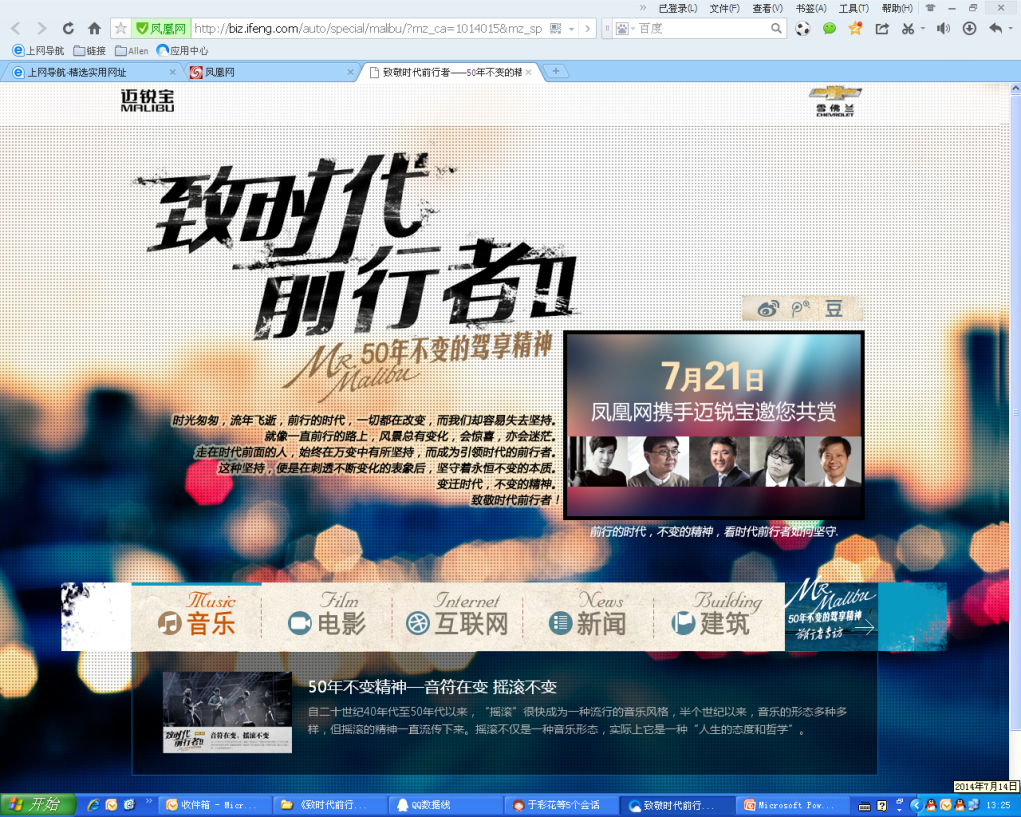1021x817 pixels.
Task: Open the skin shirt icon
Action: (x=930, y=8)
